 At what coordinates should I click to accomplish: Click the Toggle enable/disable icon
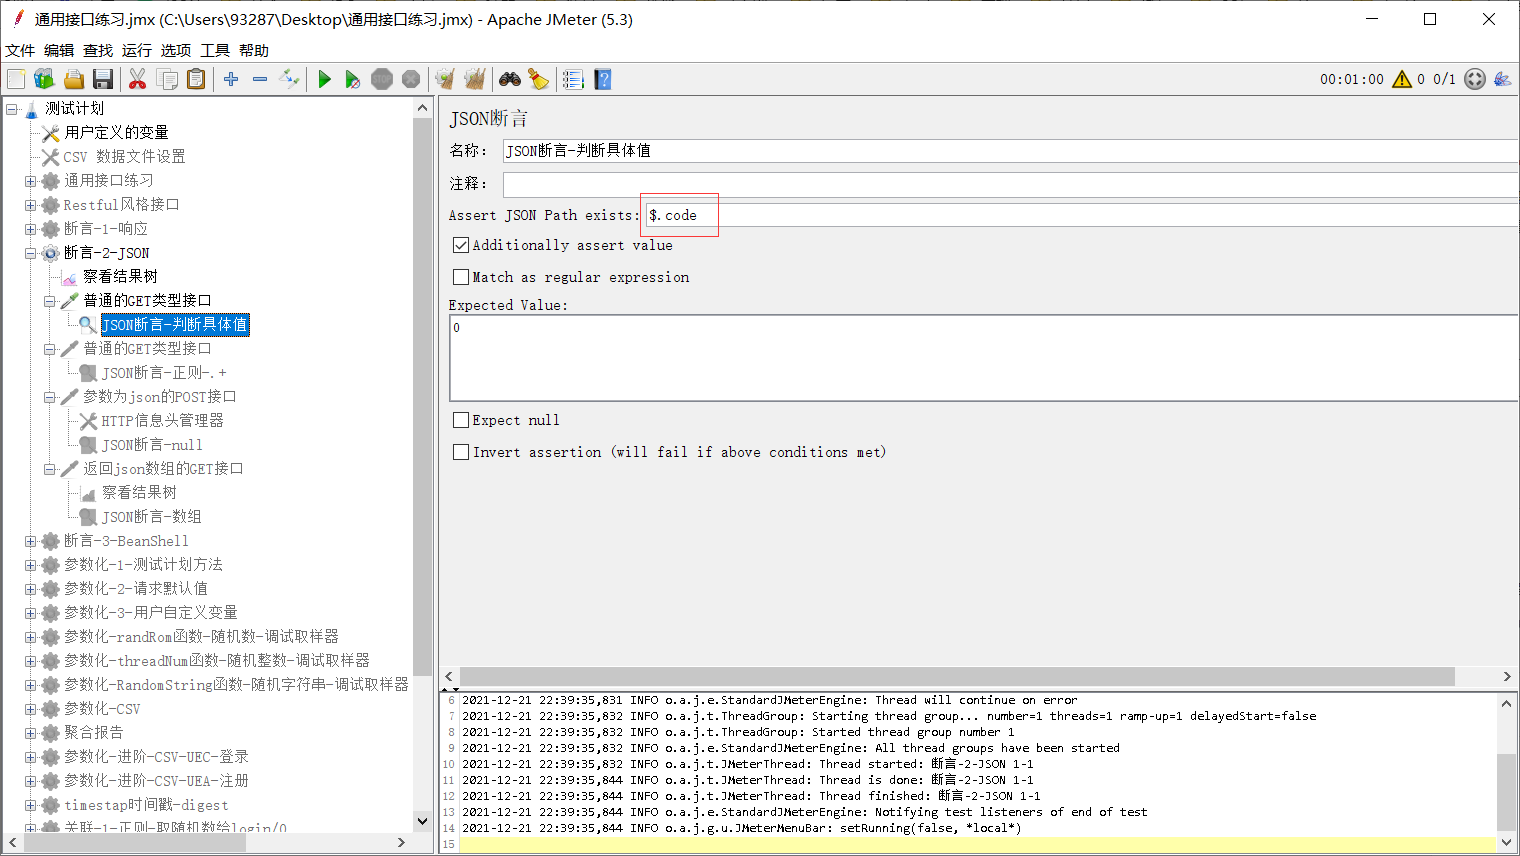pyautogui.click(x=289, y=79)
